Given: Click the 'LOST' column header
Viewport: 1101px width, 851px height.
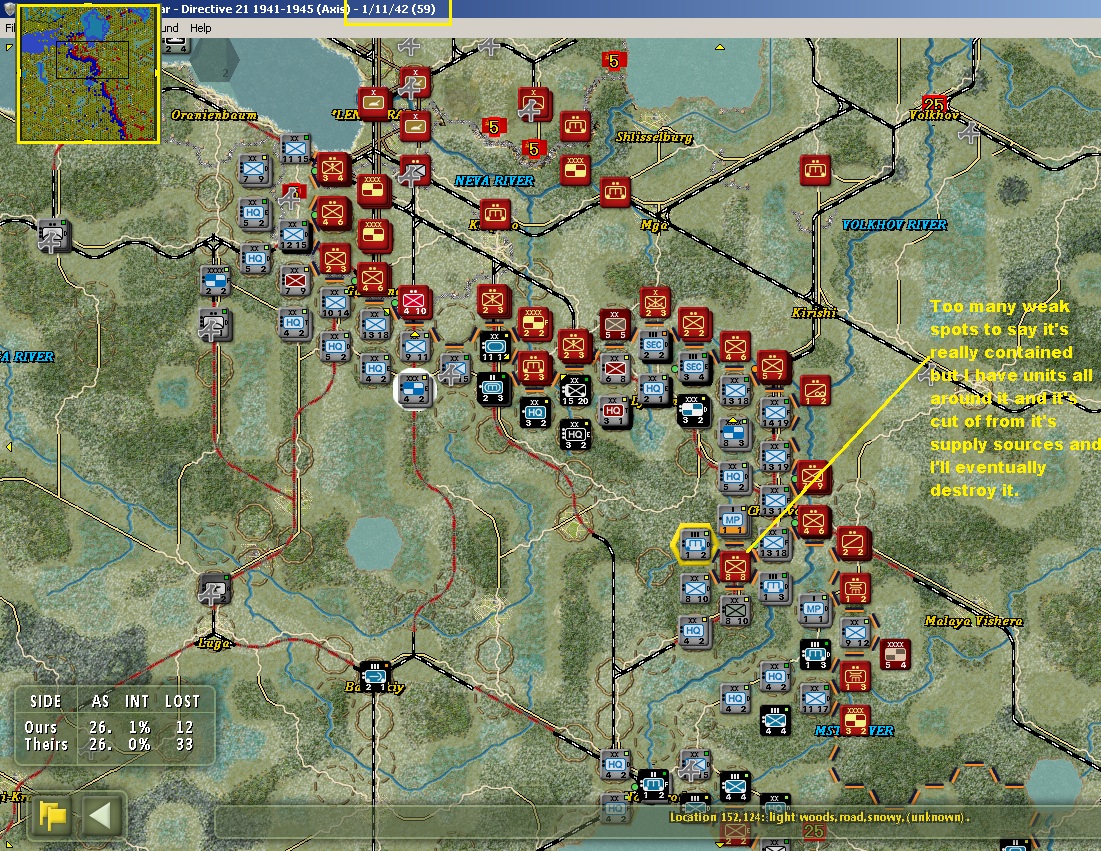Looking at the screenshot, I should point(183,701).
